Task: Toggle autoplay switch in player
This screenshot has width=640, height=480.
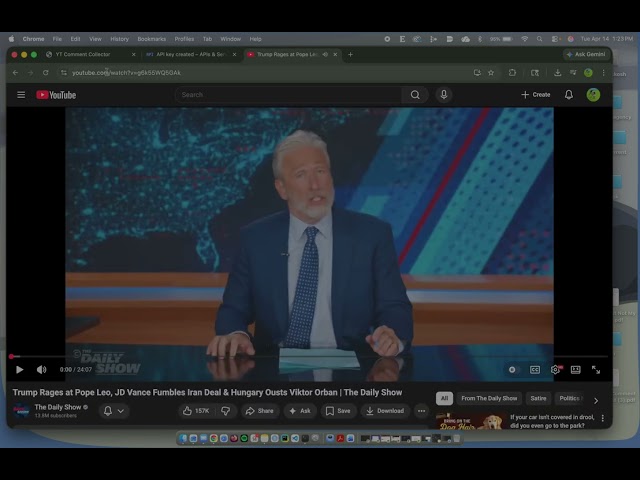Action: pyautogui.click(x=512, y=370)
